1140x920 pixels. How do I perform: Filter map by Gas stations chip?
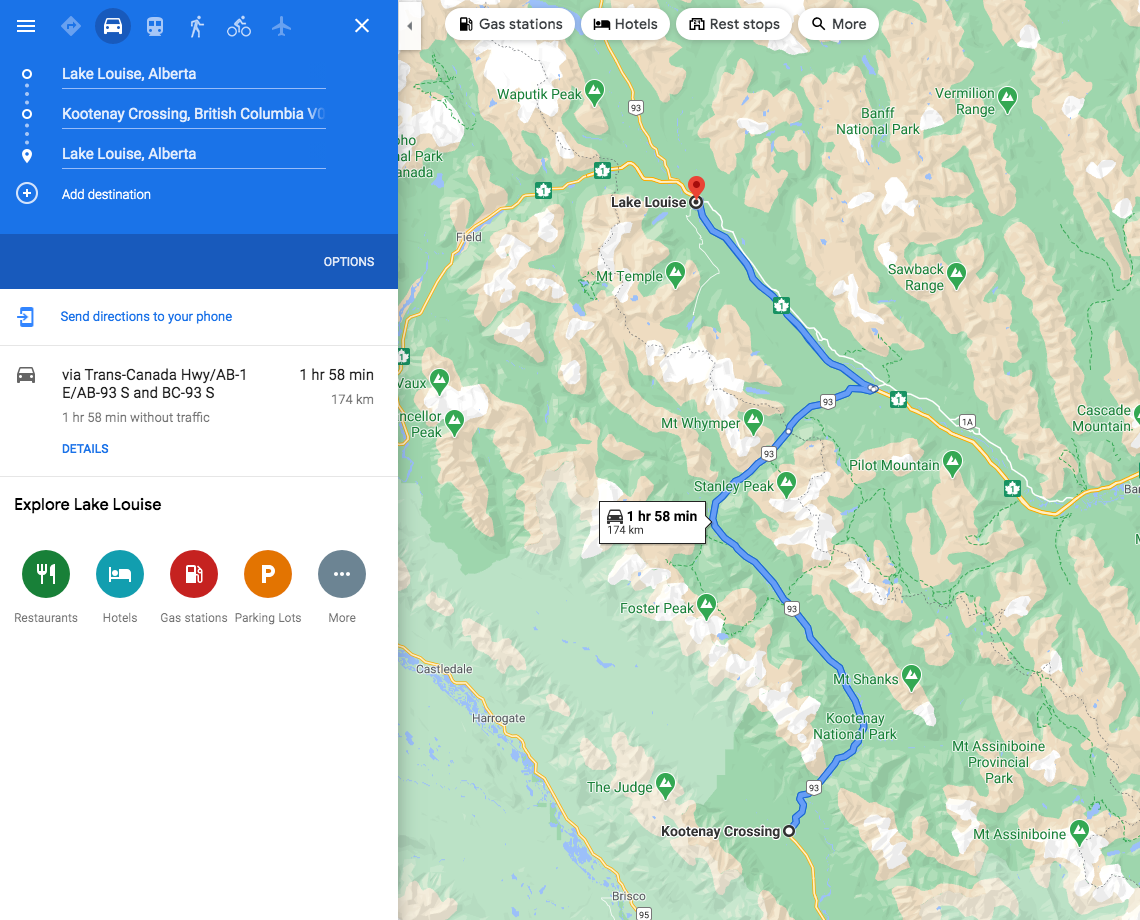coord(510,24)
